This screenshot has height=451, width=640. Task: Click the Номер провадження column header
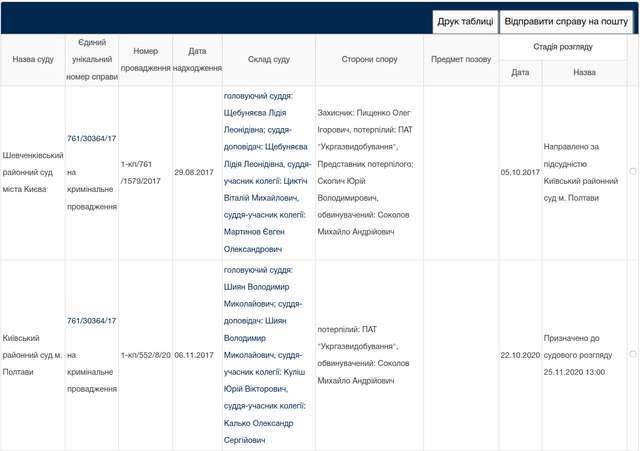(x=145, y=60)
